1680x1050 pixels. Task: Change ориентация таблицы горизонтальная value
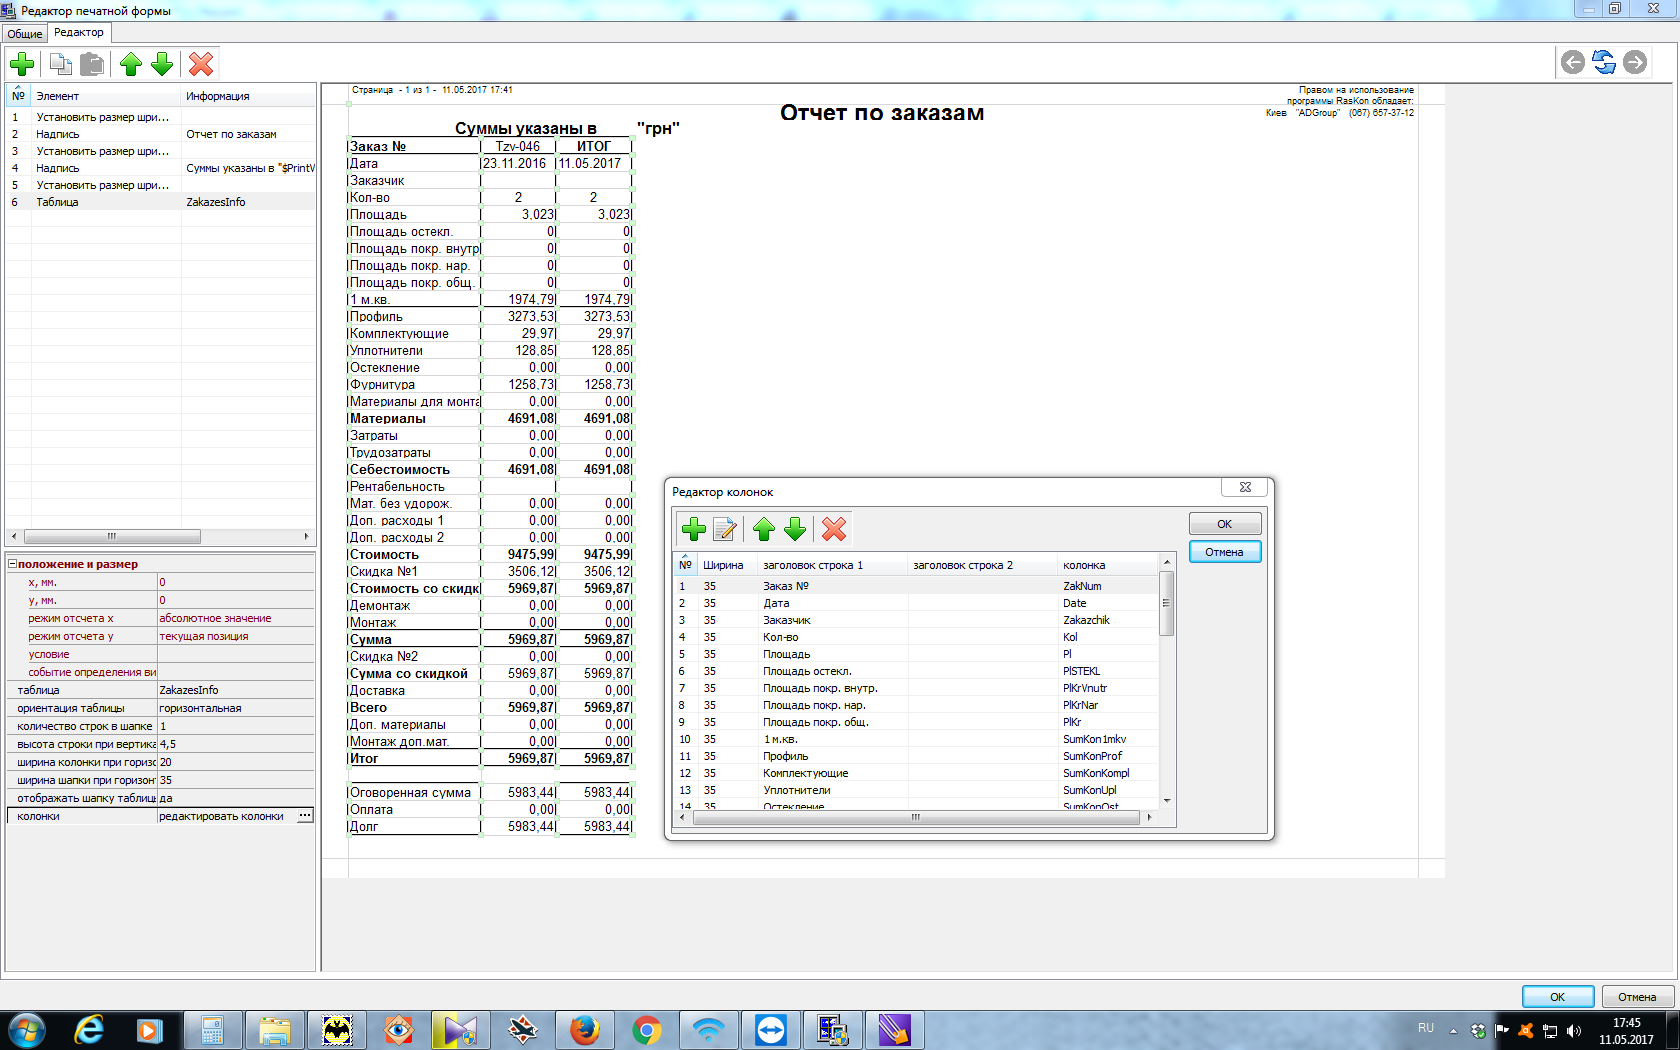[x=236, y=708]
